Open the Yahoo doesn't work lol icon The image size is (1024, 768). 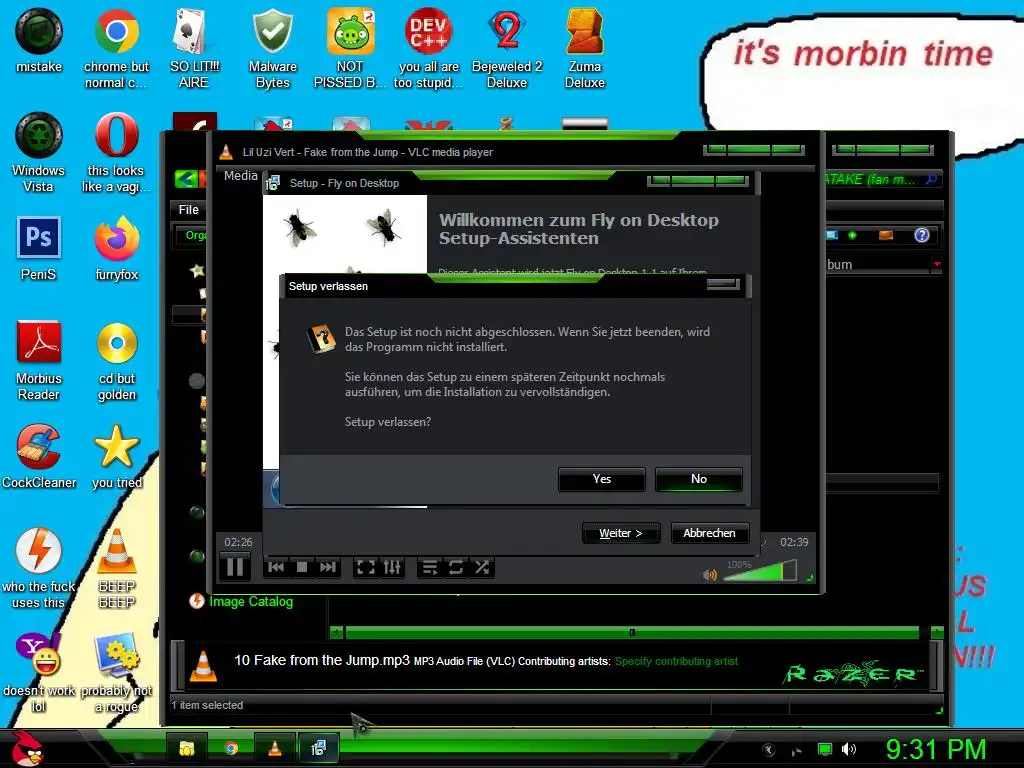(39, 673)
